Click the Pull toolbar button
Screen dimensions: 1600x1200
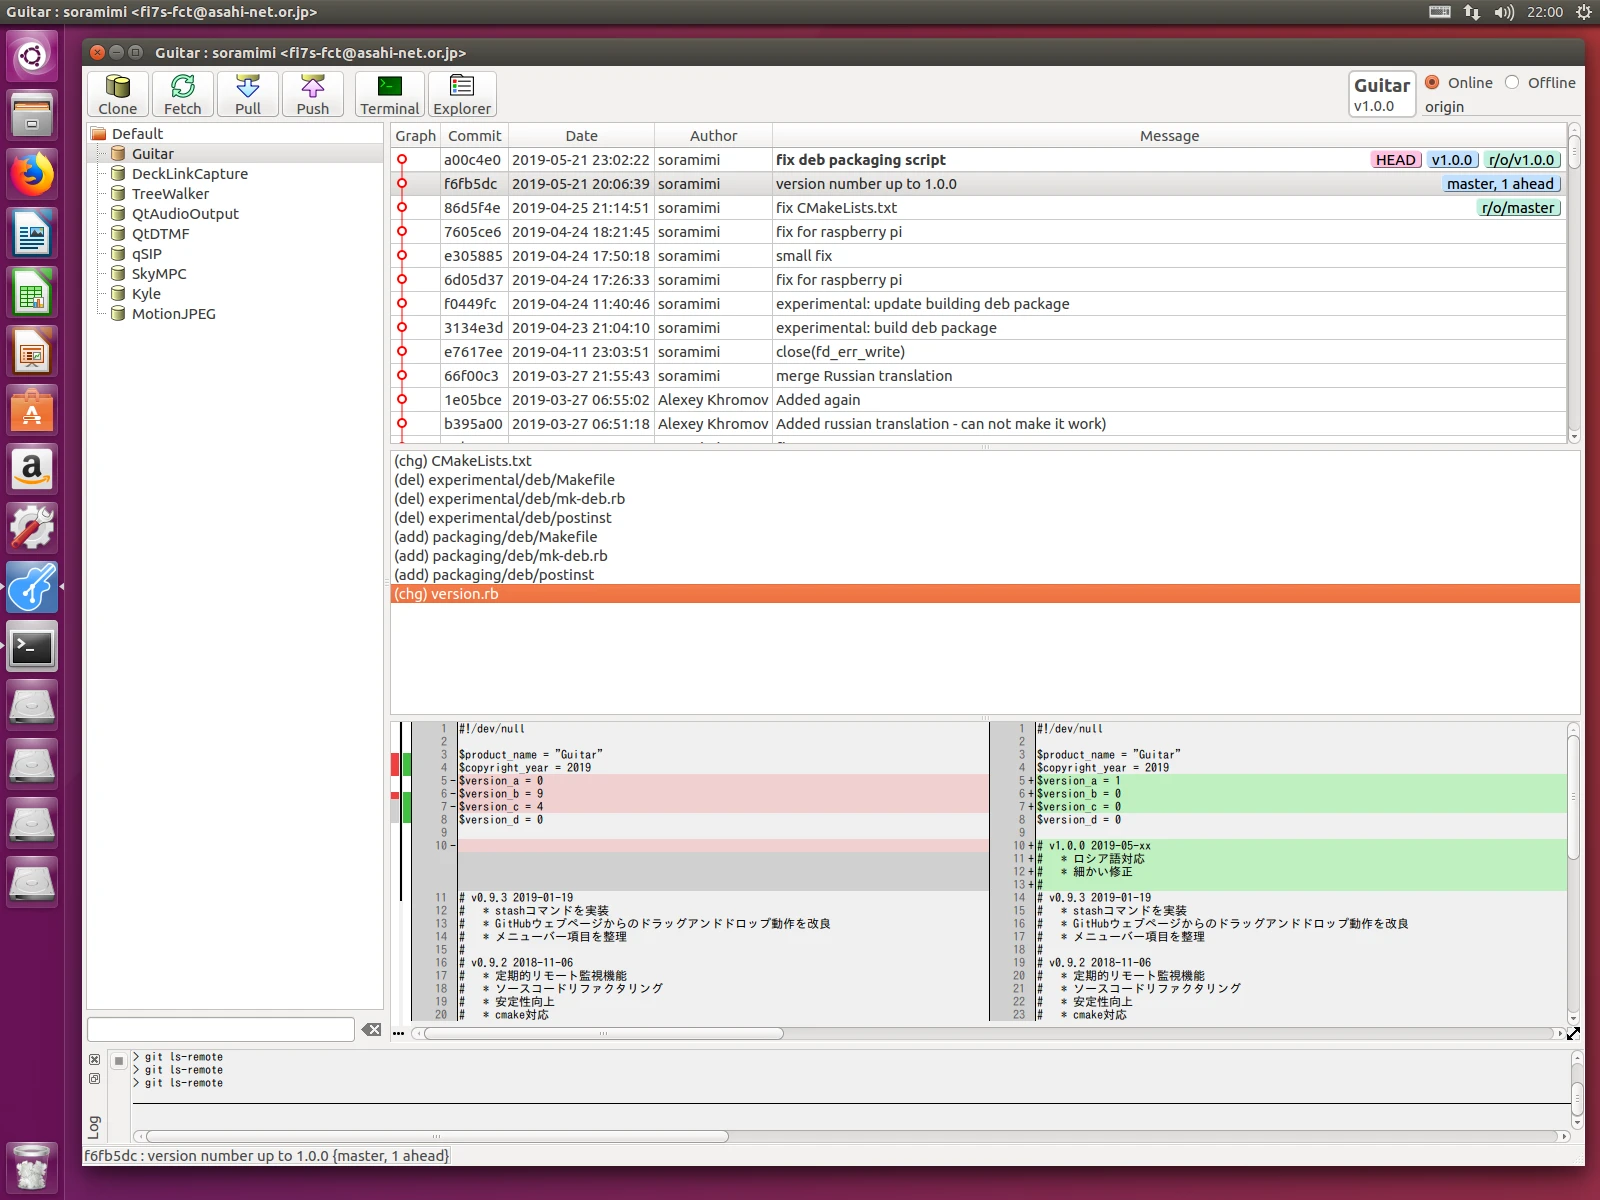[x=248, y=94]
